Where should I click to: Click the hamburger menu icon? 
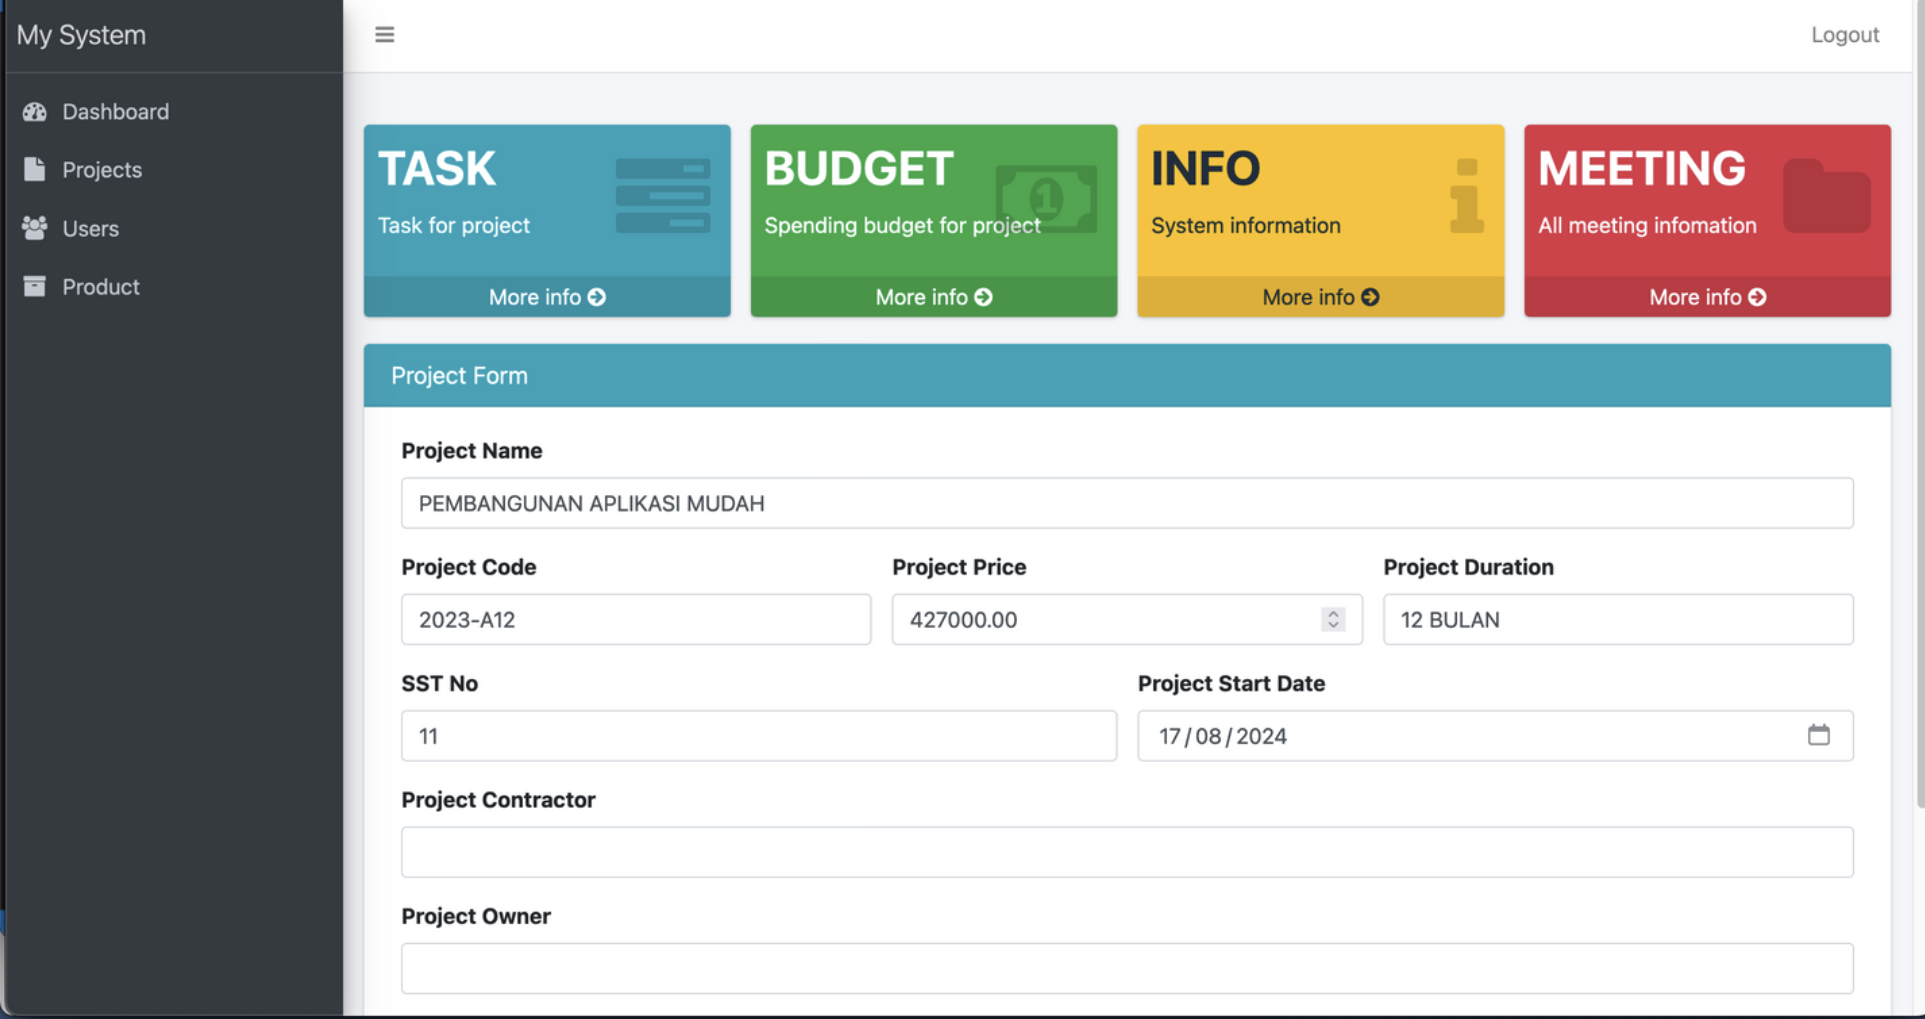(385, 34)
